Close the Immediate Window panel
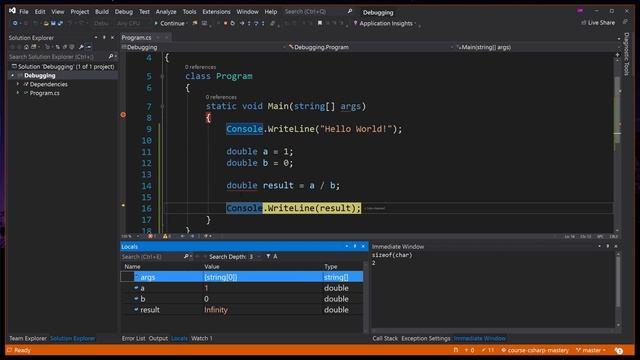The height and width of the screenshot is (360, 640). (616, 246)
